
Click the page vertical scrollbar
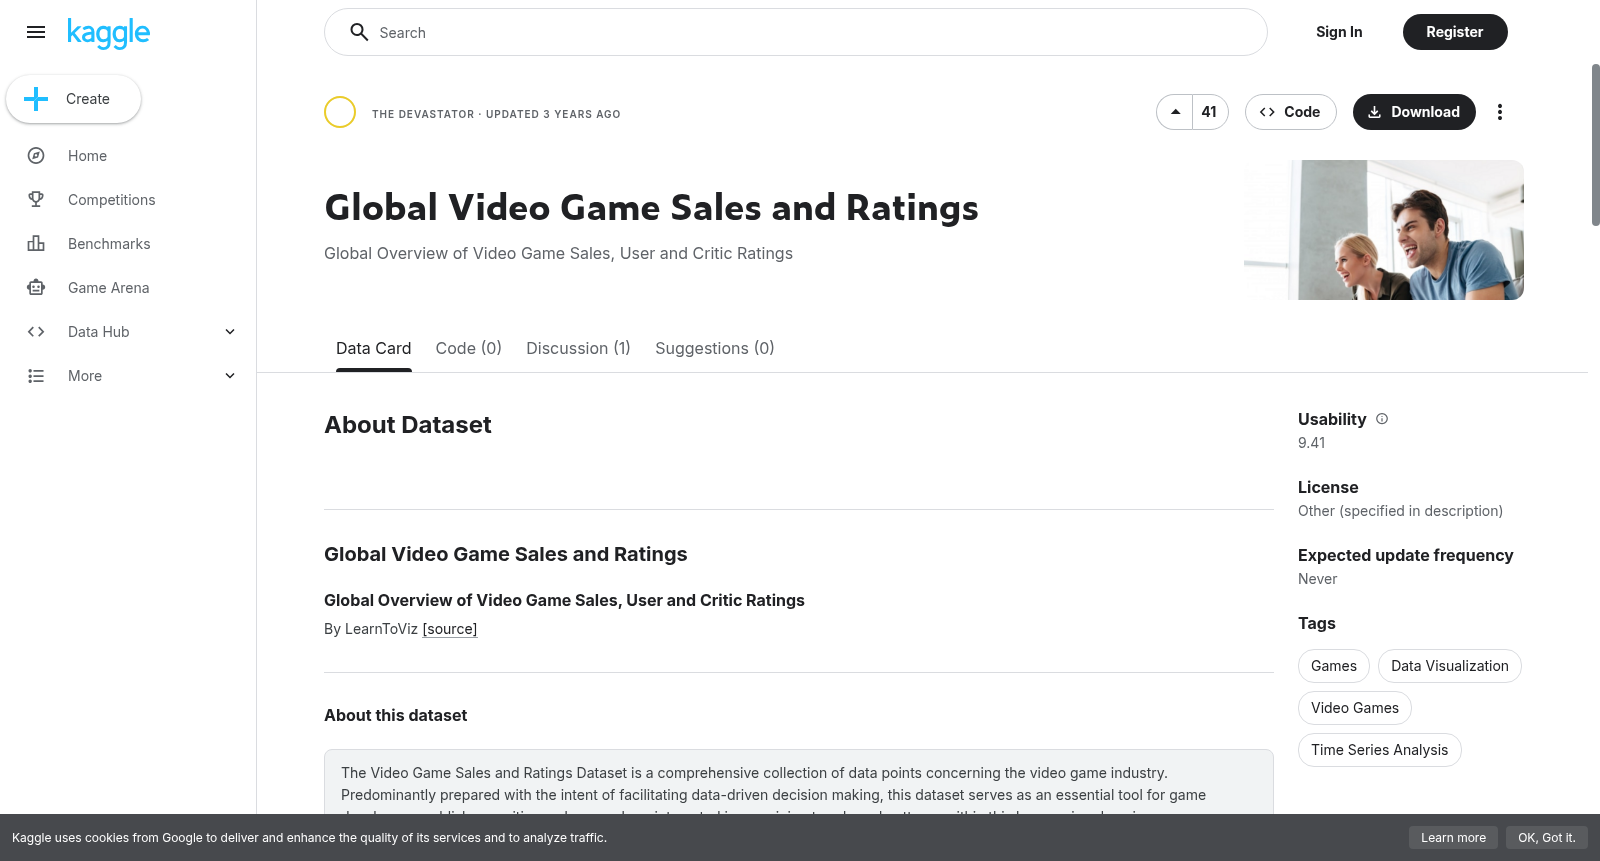point(1595,145)
